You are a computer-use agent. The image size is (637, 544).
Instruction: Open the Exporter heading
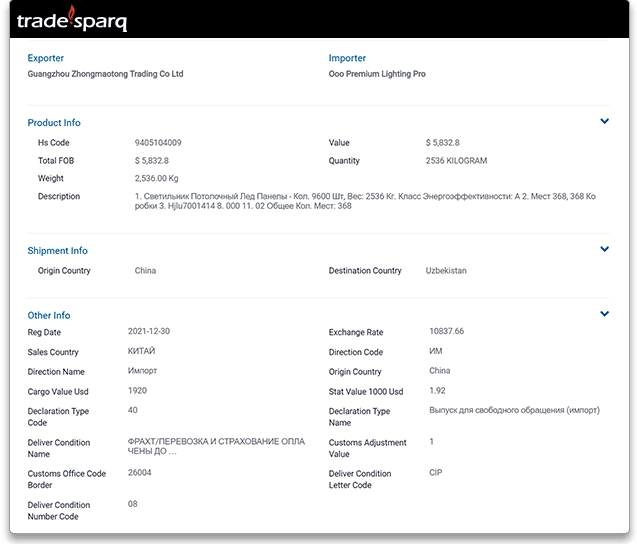[x=46, y=58]
